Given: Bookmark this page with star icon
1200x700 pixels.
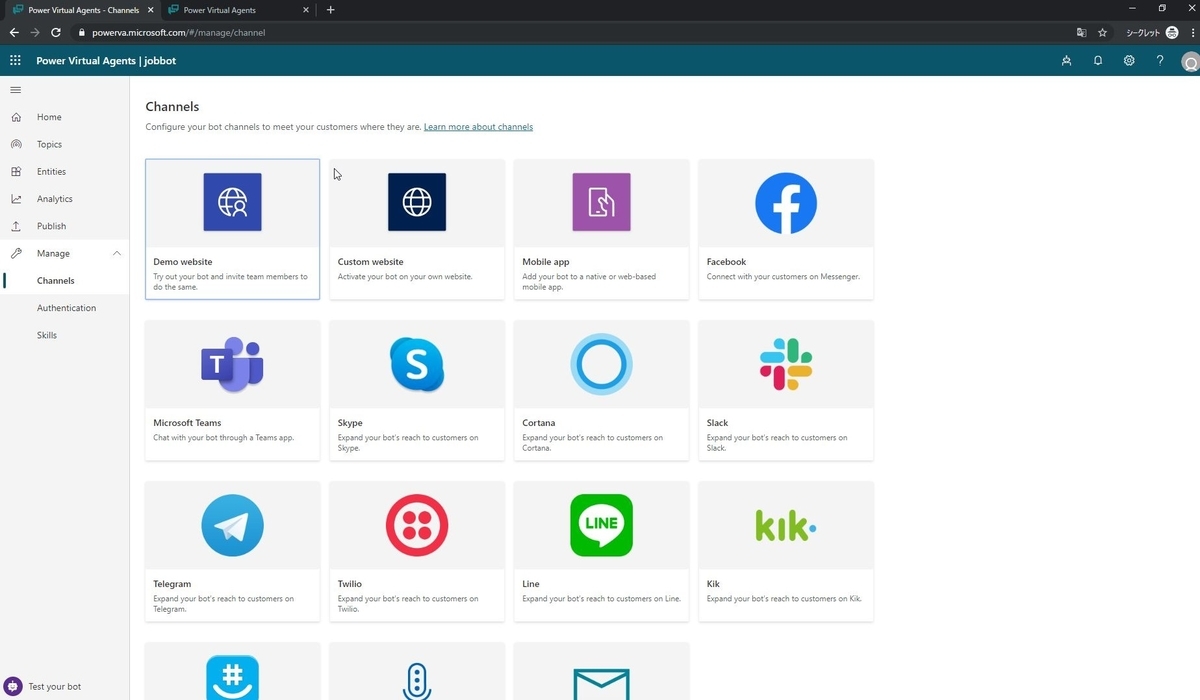Looking at the screenshot, I should [x=1102, y=32].
